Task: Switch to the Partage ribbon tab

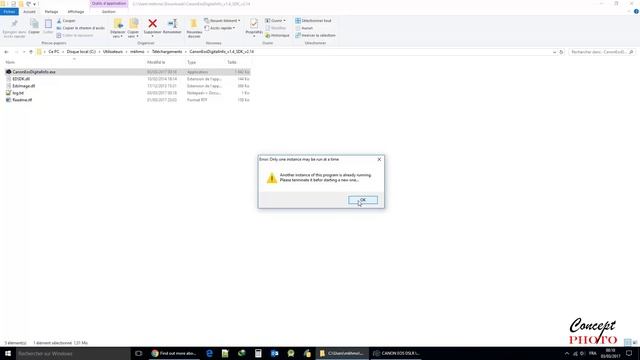Action: pos(51,12)
